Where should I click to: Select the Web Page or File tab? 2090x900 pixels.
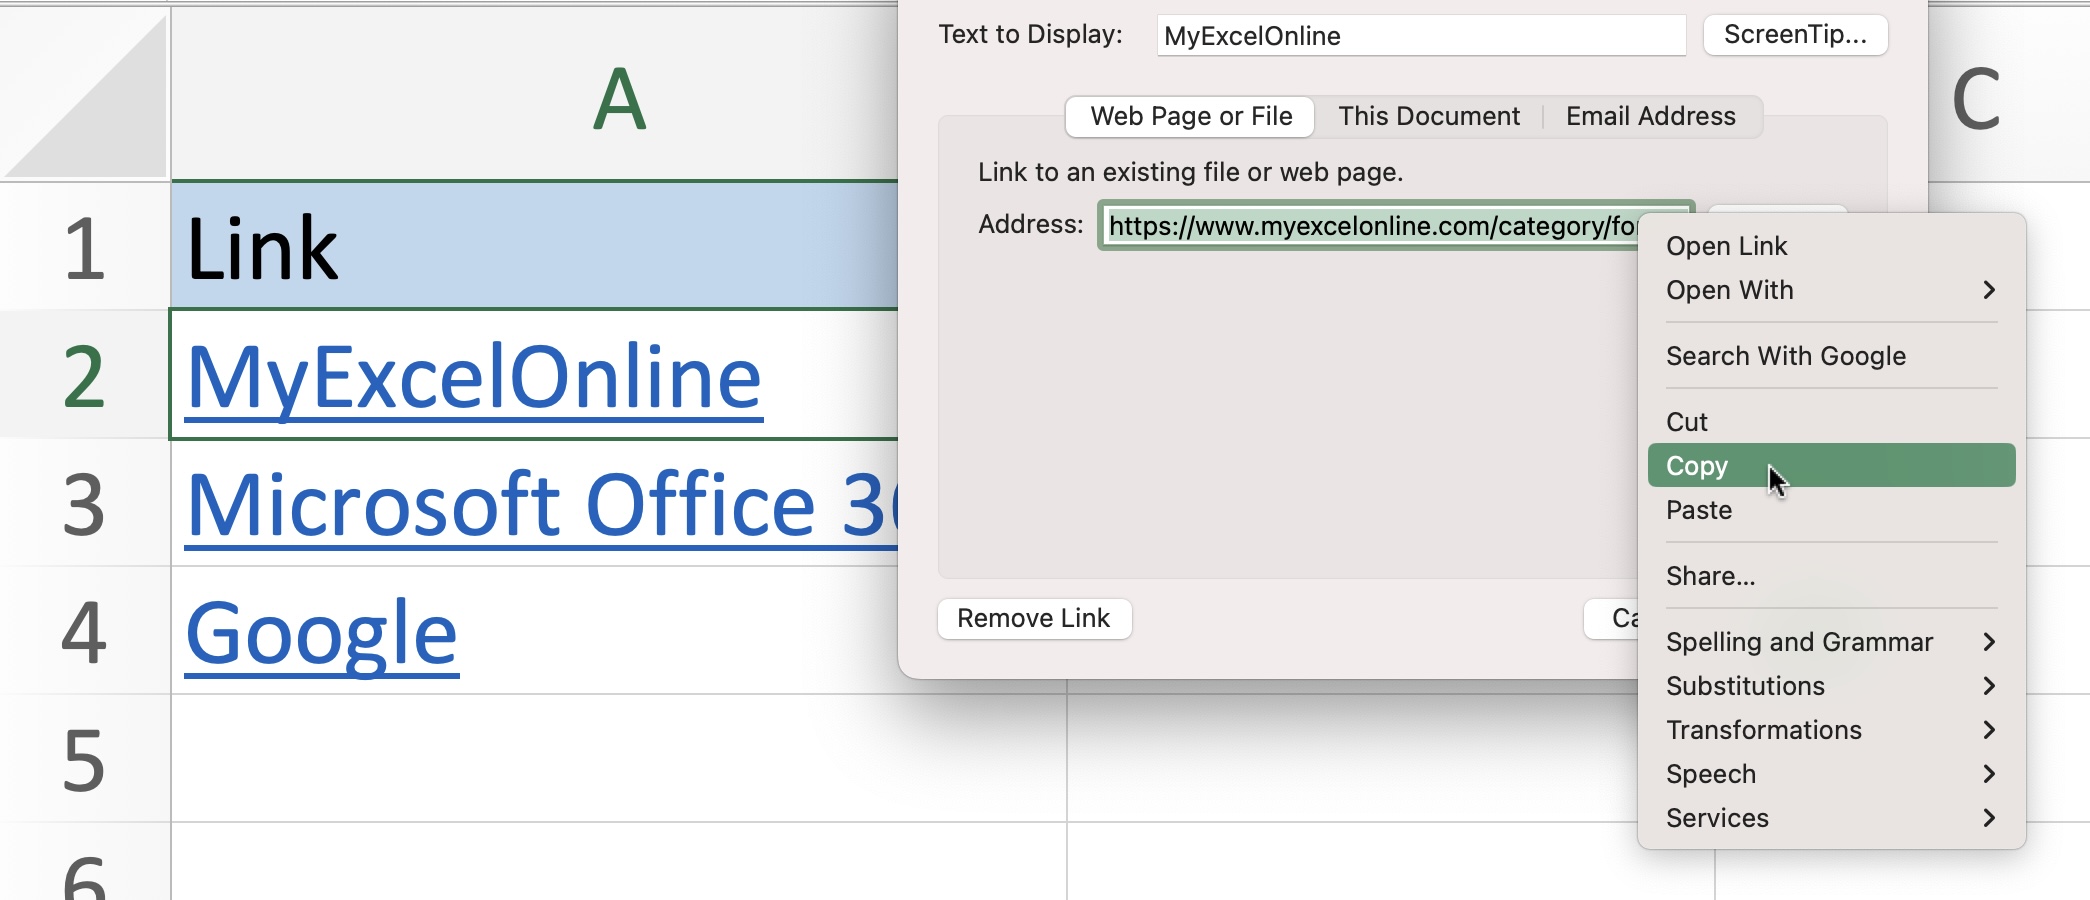[1189, 116]
